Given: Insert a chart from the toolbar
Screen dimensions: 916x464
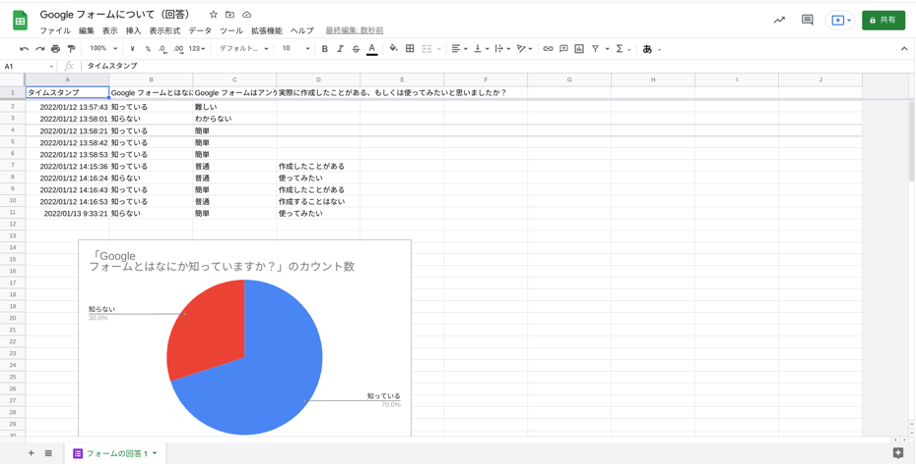Looking at the screenshot, I should point(579,49).
